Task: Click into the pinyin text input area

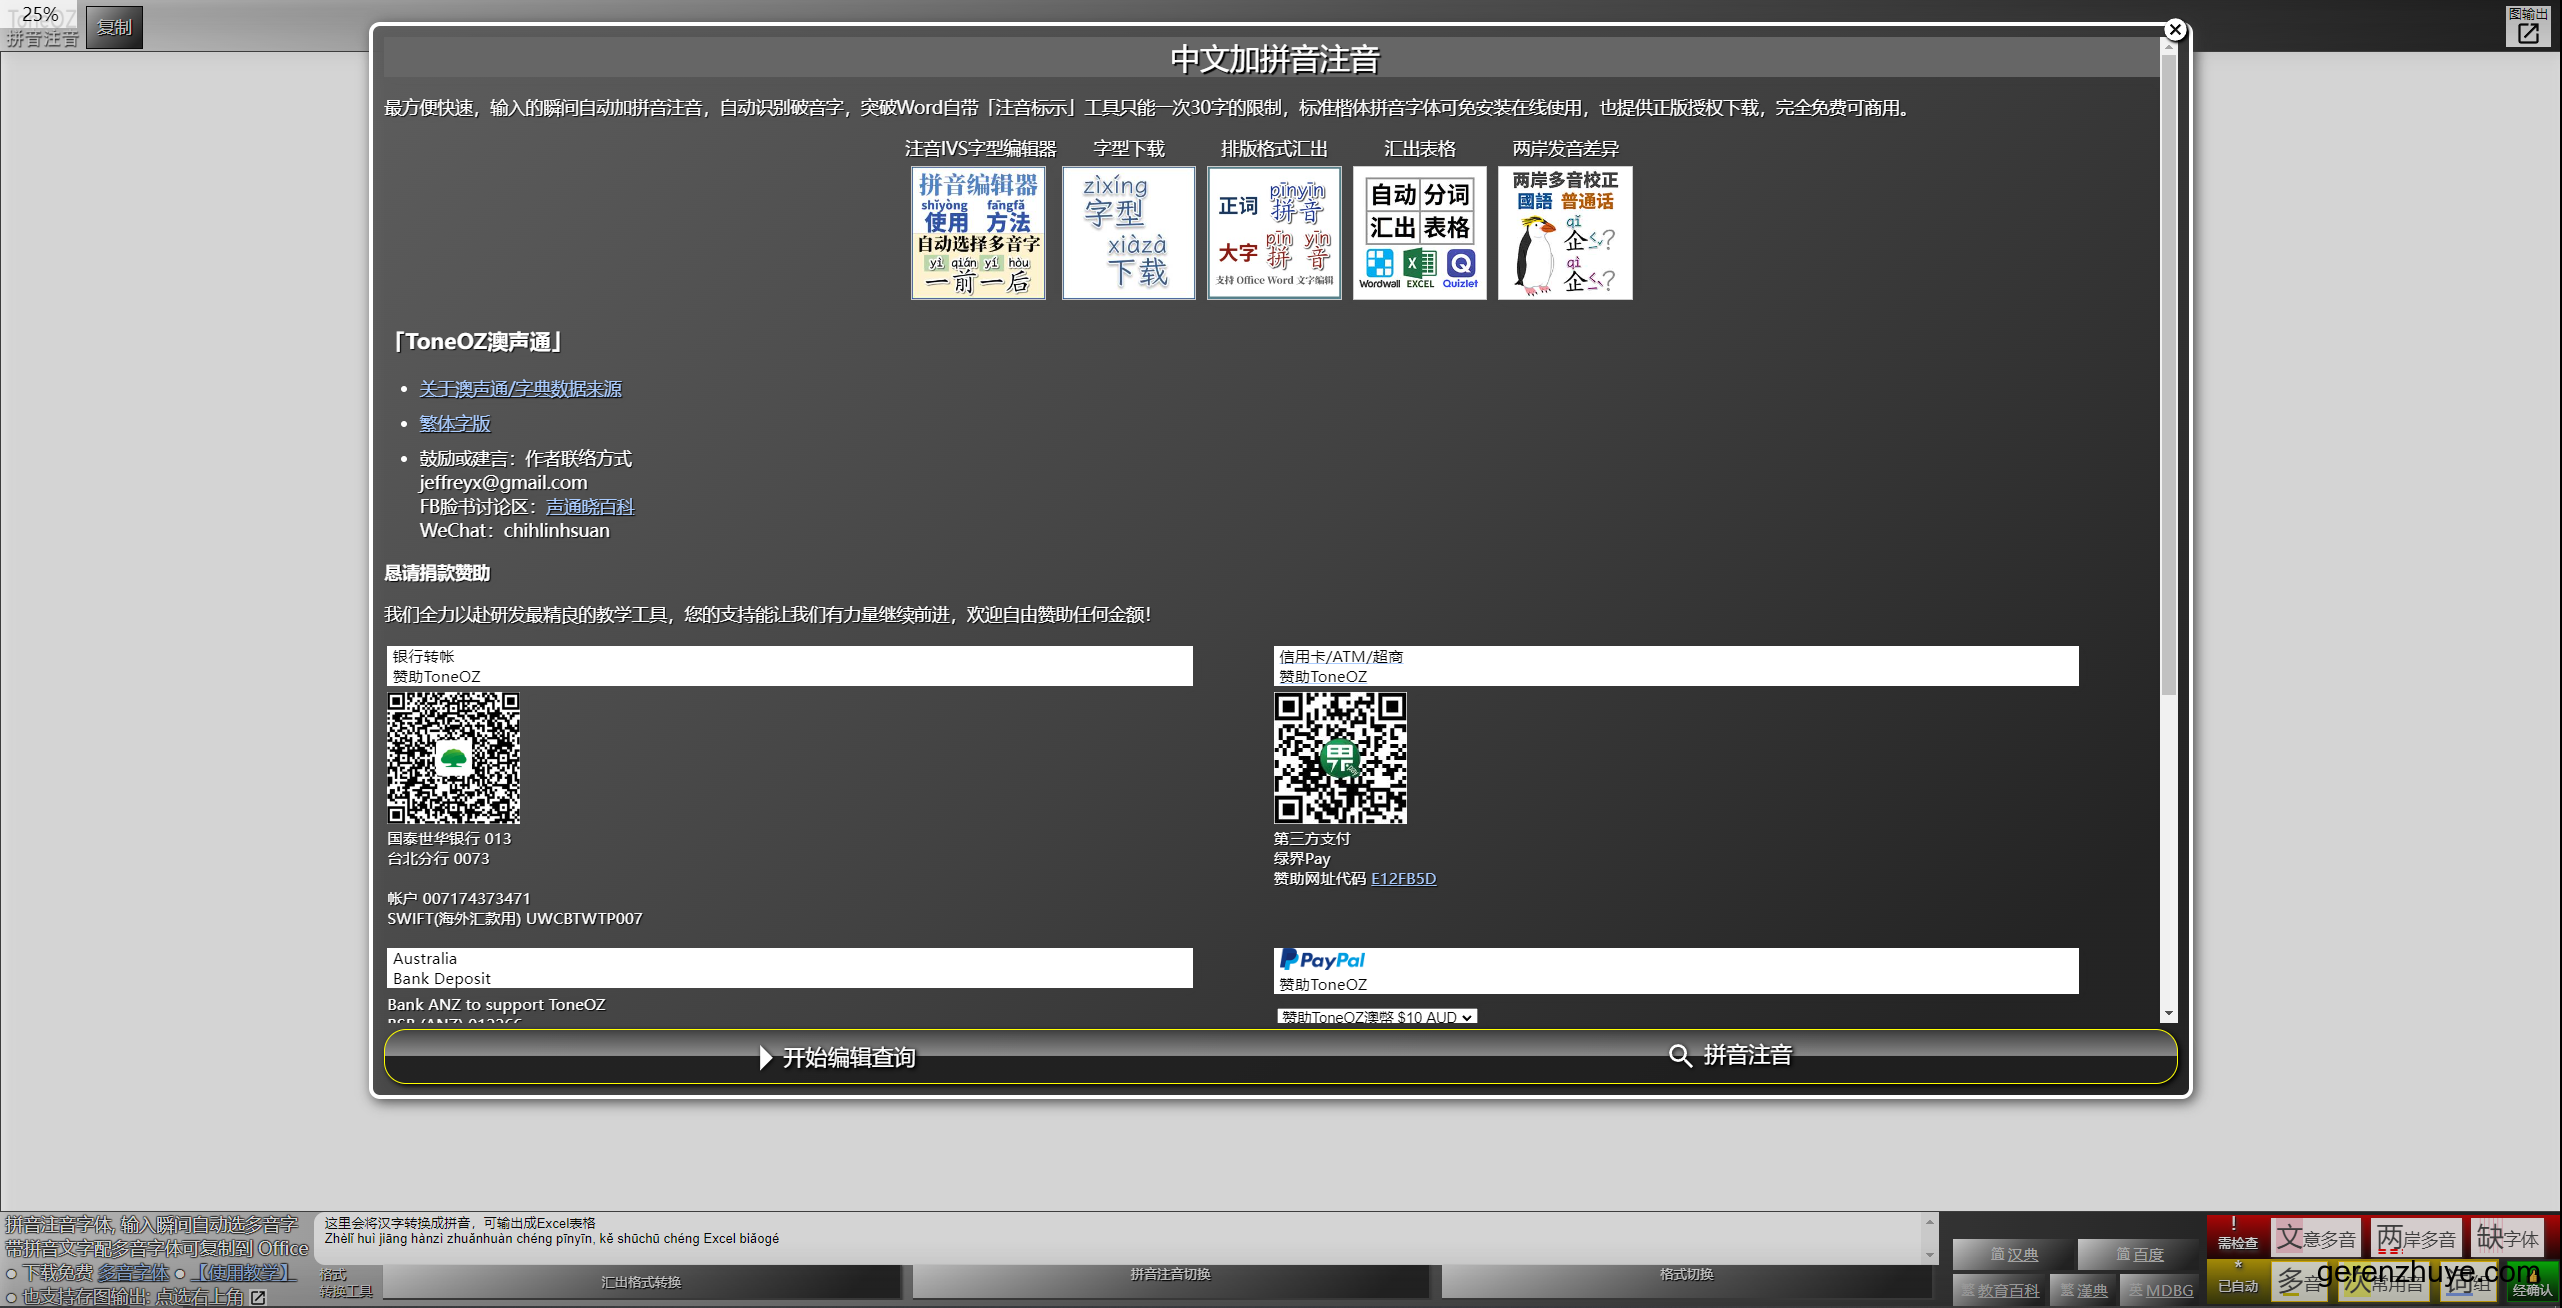Action: click(x=1119, y=1238)
